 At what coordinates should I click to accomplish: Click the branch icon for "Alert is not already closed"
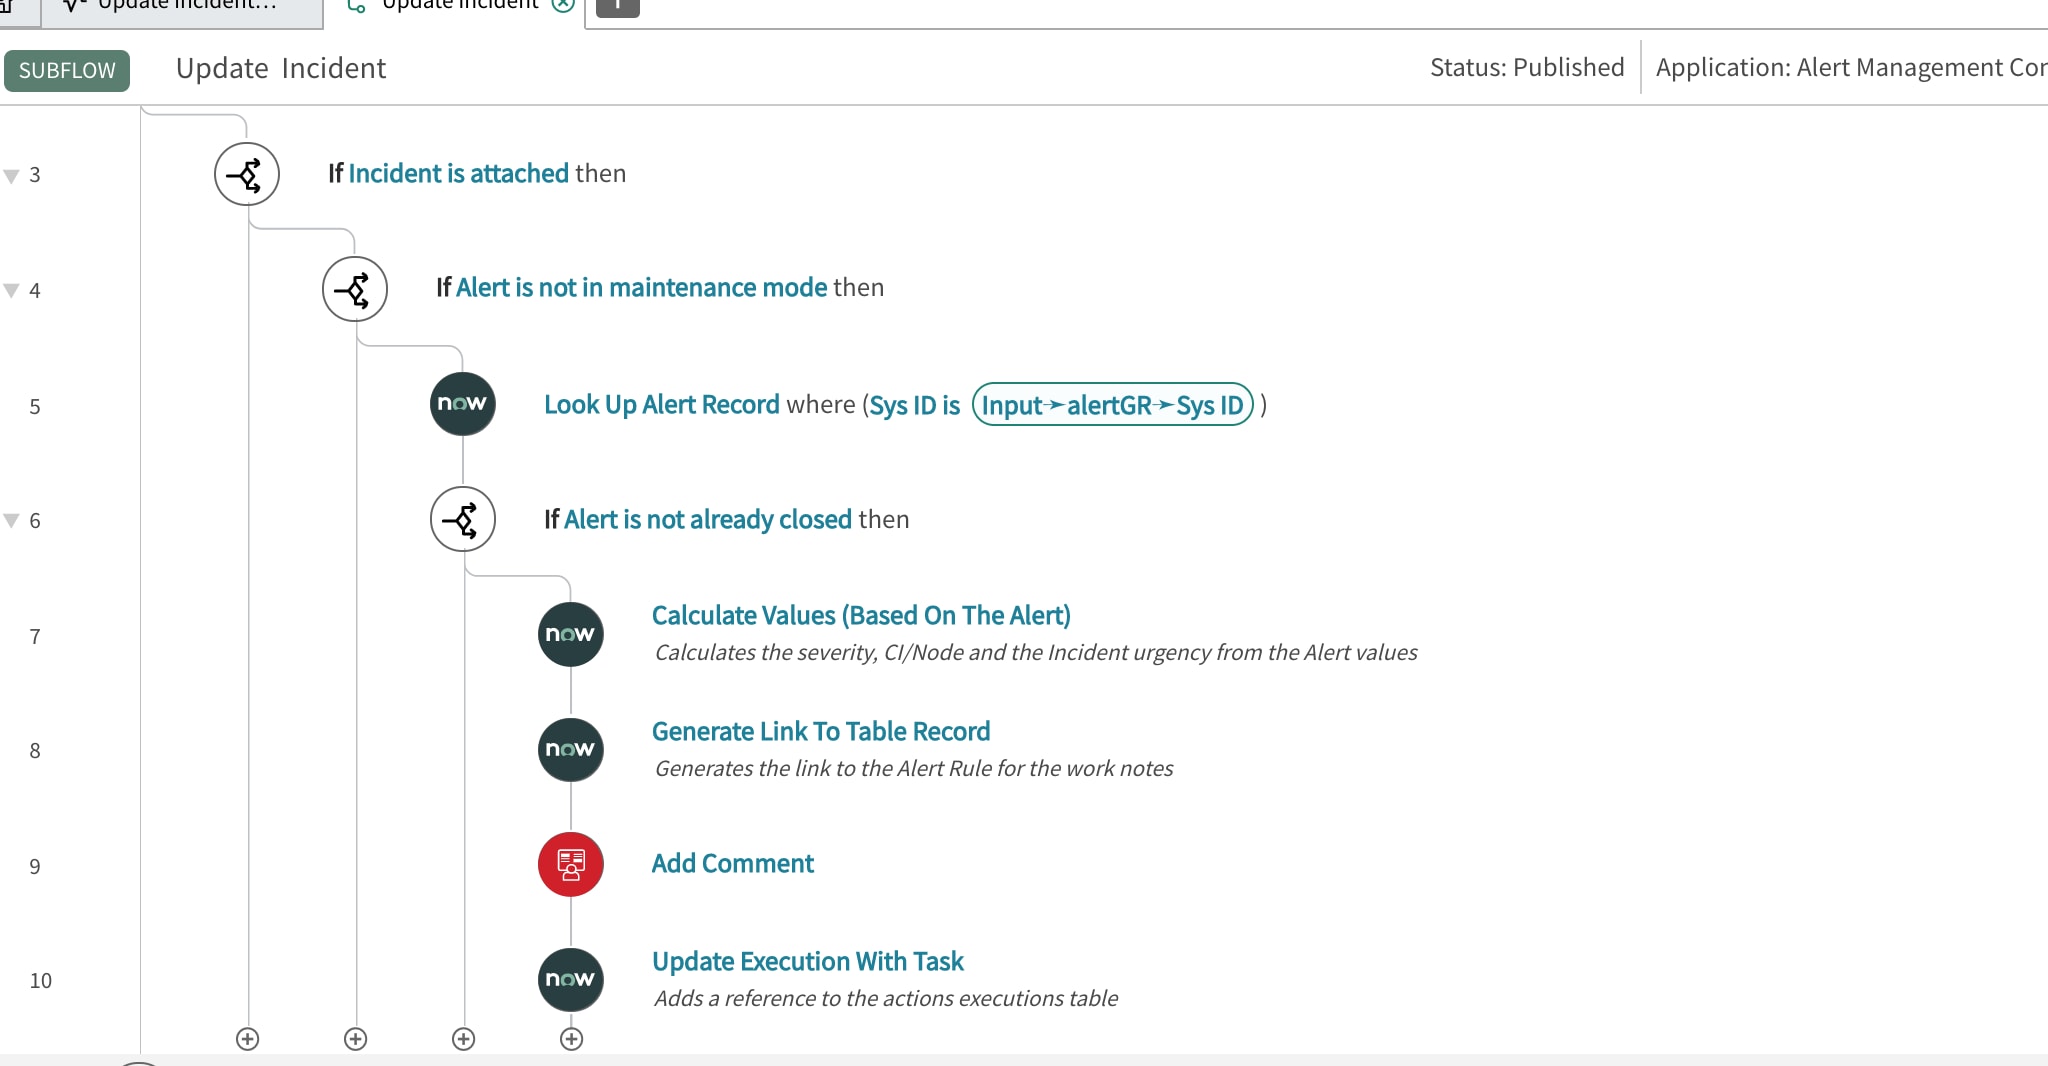click(x=463, y=520)
